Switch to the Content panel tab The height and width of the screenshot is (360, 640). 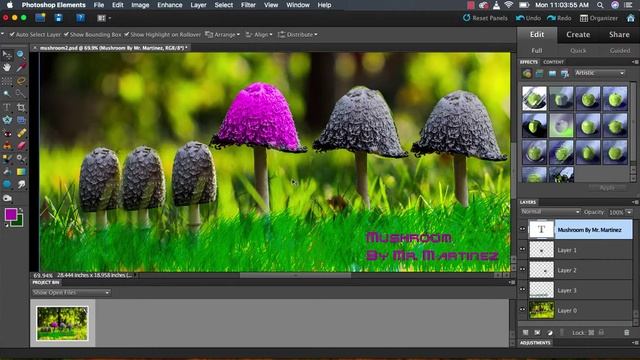coord(553,62)
